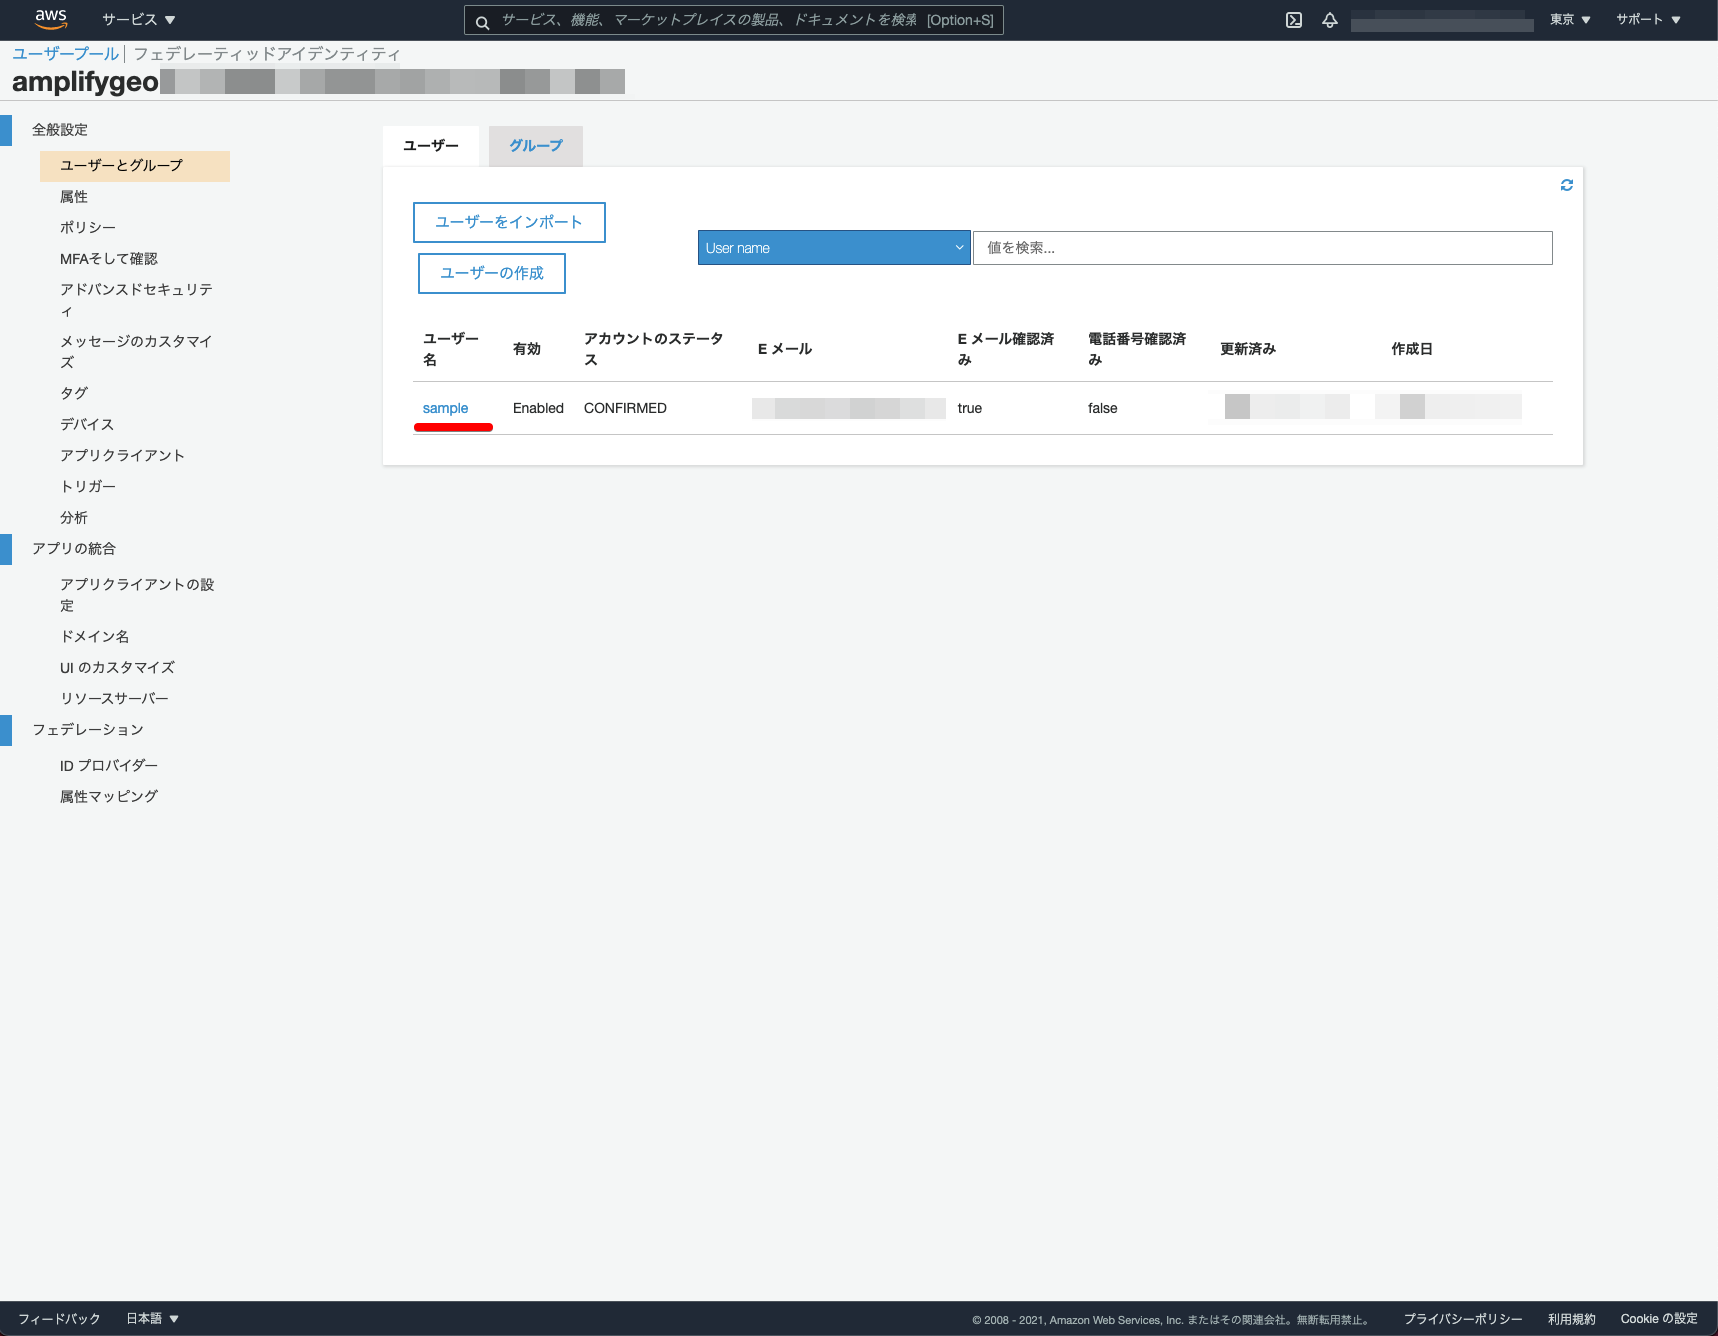Viewport: 1718px width, 1336px height.
Task: Open the notifications bell icon
Action: (1330, 20)
